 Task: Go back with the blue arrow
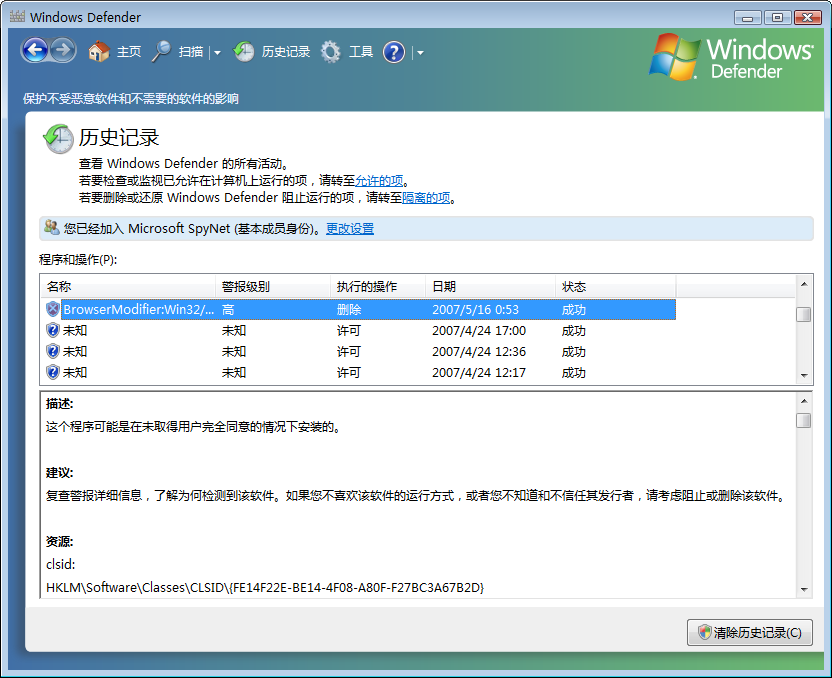(35, 51)
